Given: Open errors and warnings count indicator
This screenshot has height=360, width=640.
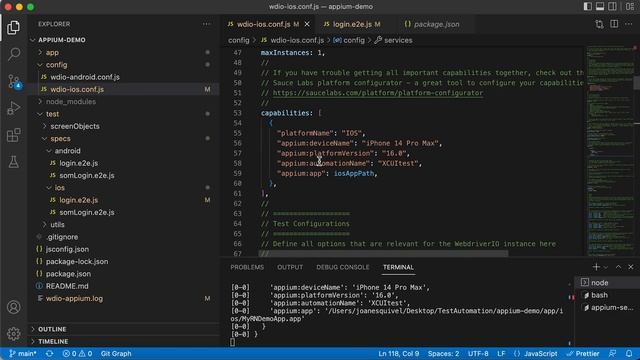Looking at the screenshot, I should click(77, 353).
